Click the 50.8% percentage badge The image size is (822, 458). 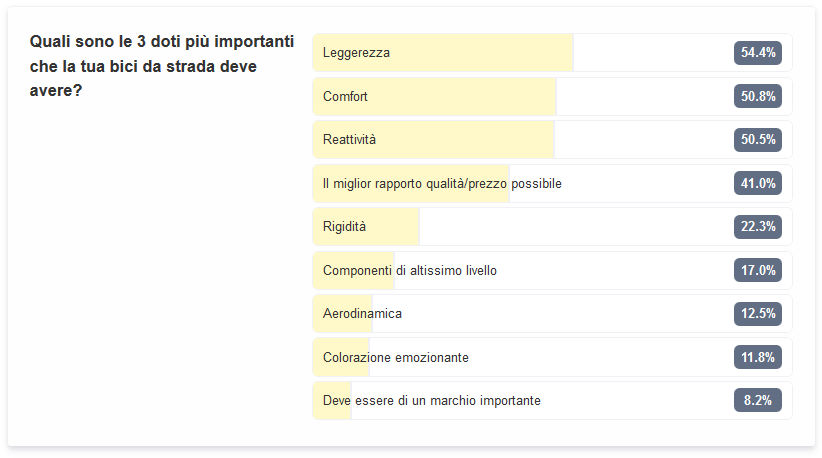[x=757, y=97]
